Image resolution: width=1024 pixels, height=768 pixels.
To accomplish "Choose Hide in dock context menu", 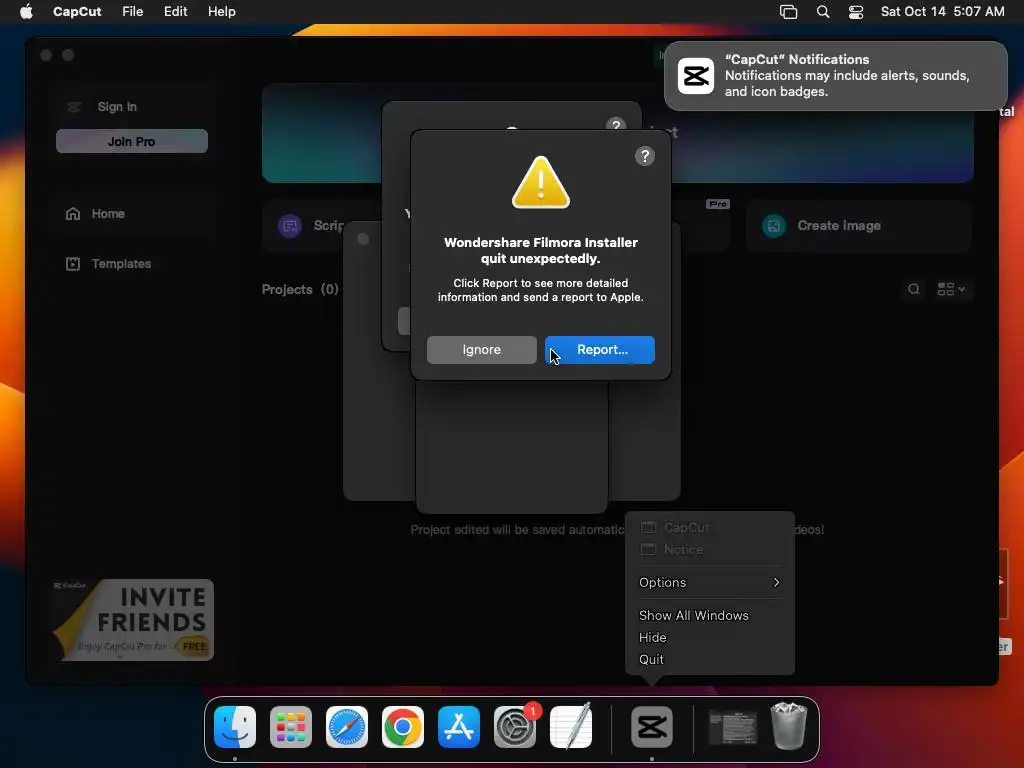I will (710, 637).
